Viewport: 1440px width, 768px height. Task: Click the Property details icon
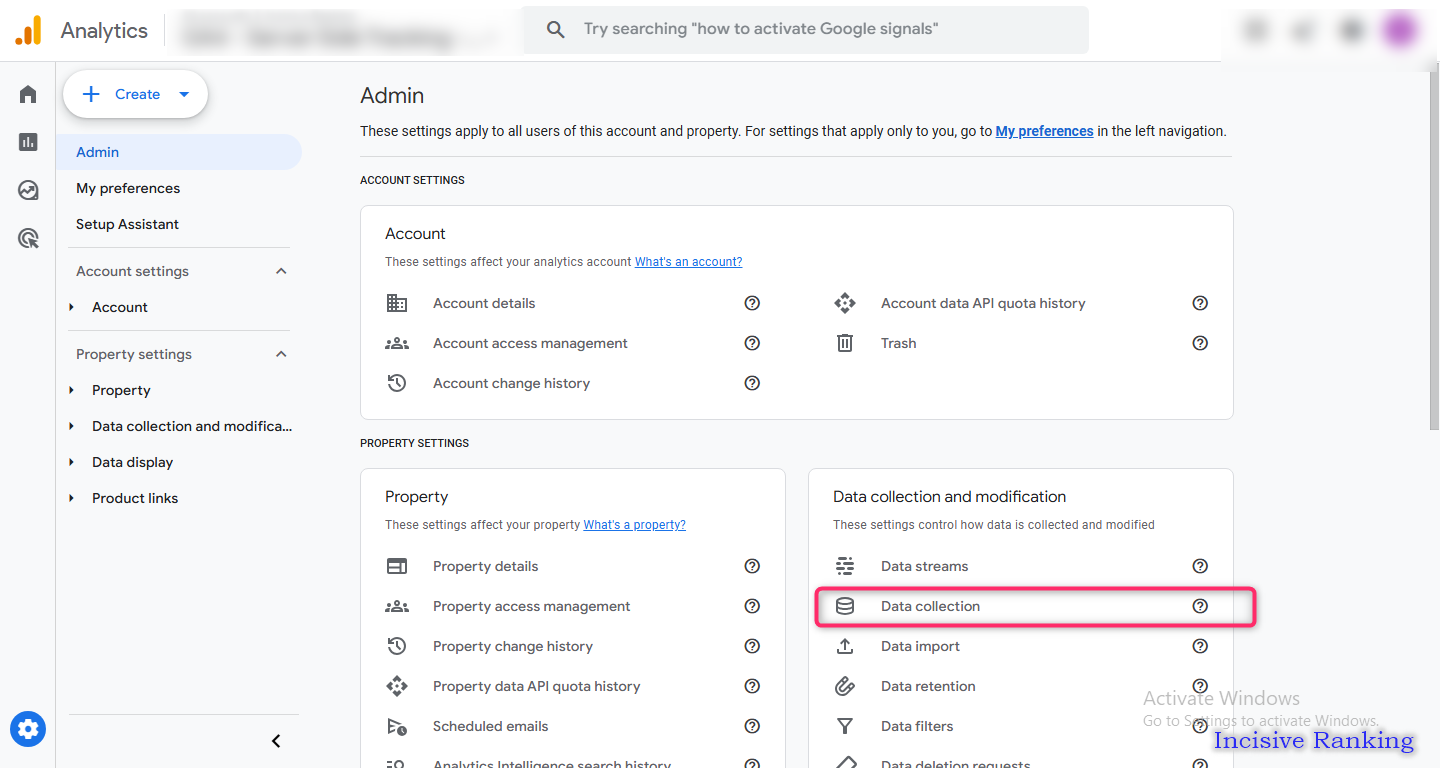tap(397, 566)
